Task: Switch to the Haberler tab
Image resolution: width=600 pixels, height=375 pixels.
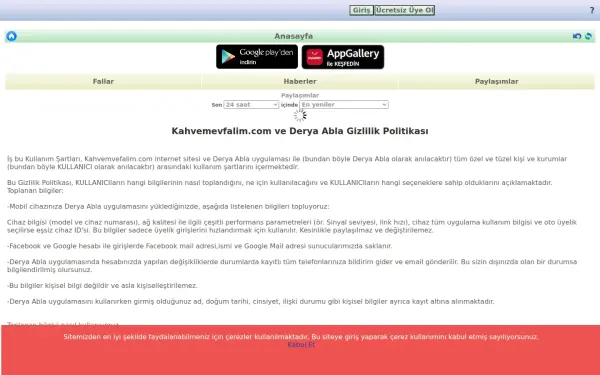Action: (300, 82)
